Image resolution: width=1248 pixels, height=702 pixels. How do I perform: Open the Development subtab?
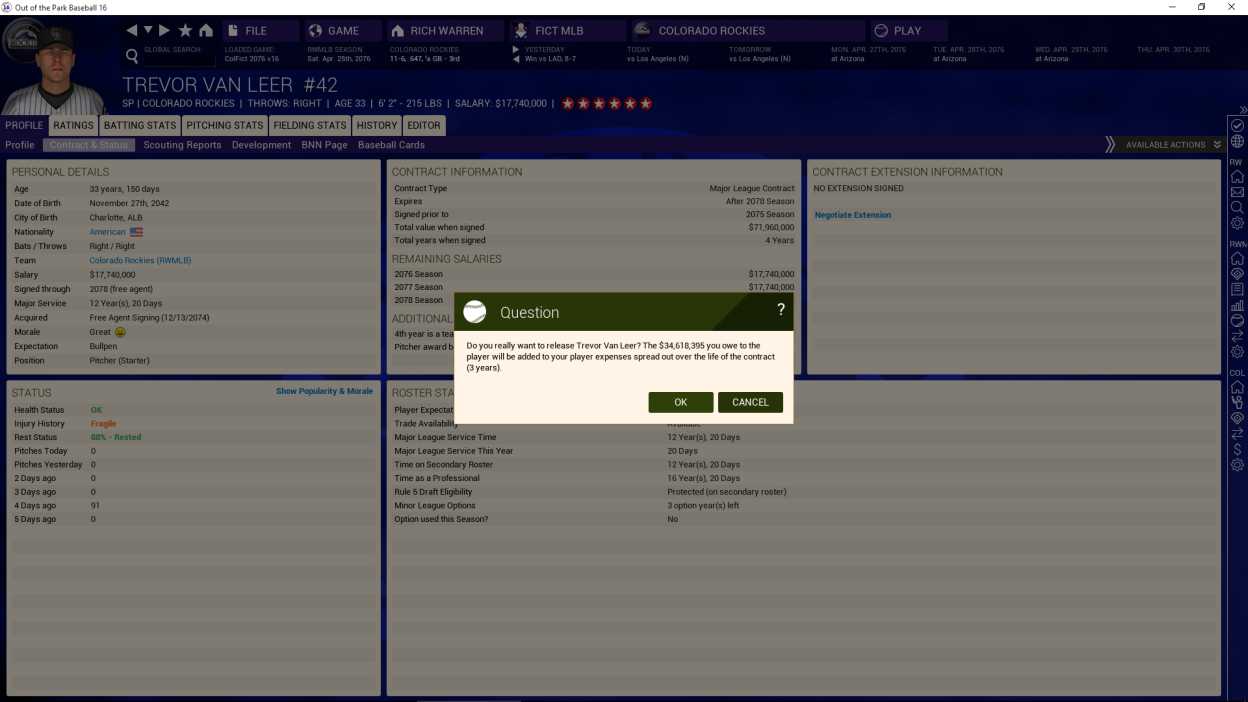tap(261, 145)
